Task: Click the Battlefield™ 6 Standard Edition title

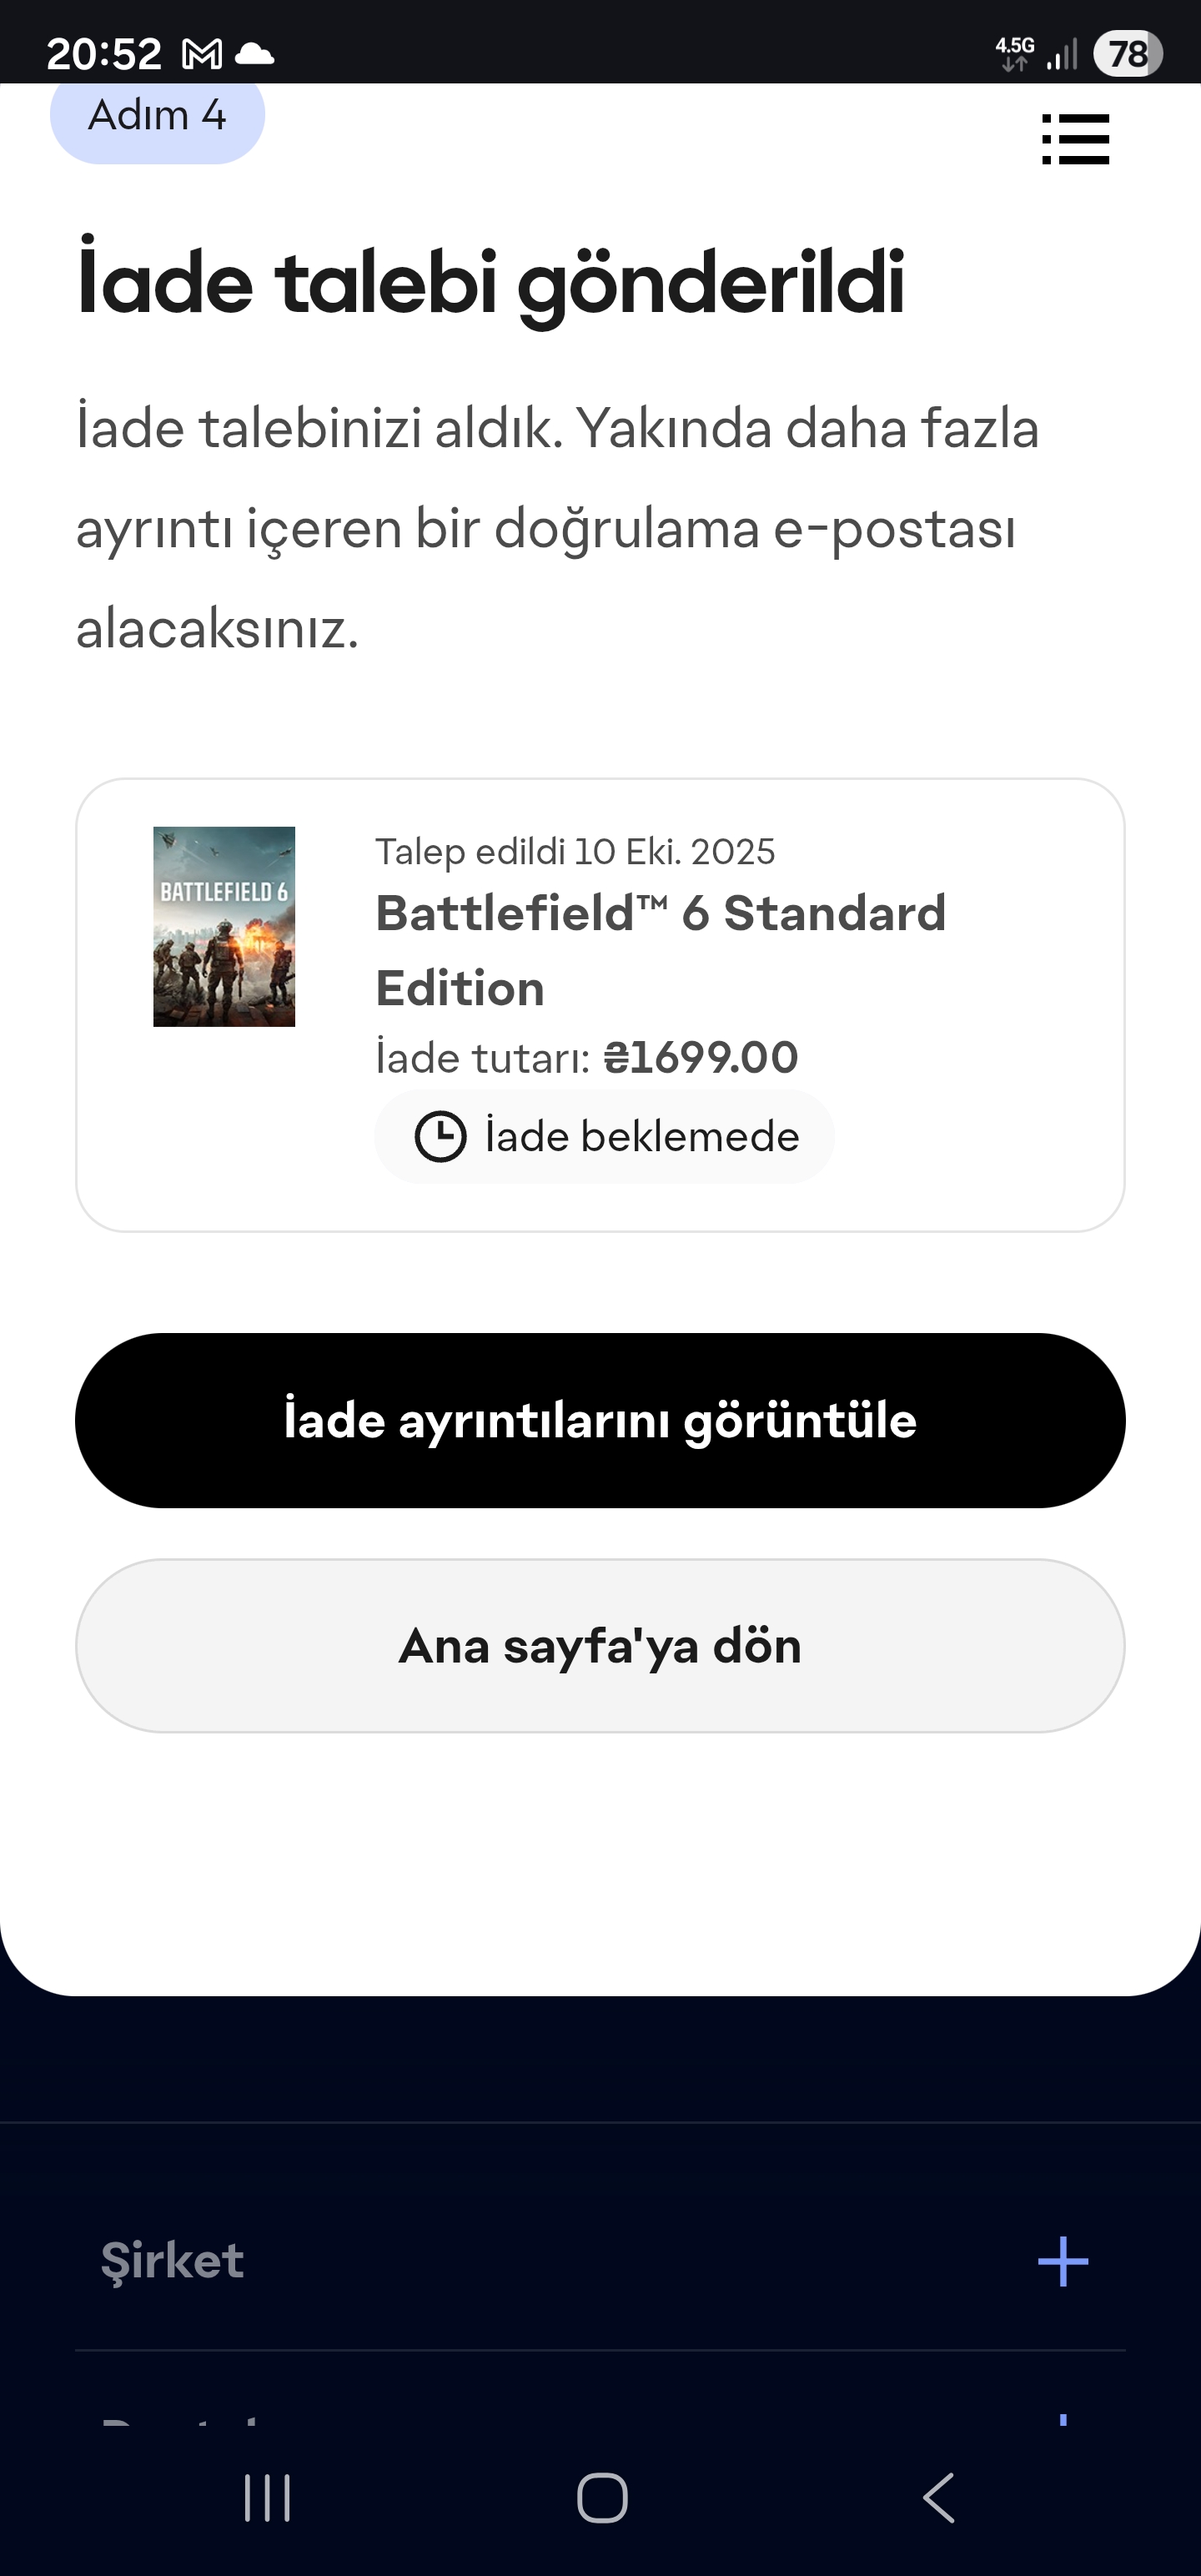Action: point(660,950)
